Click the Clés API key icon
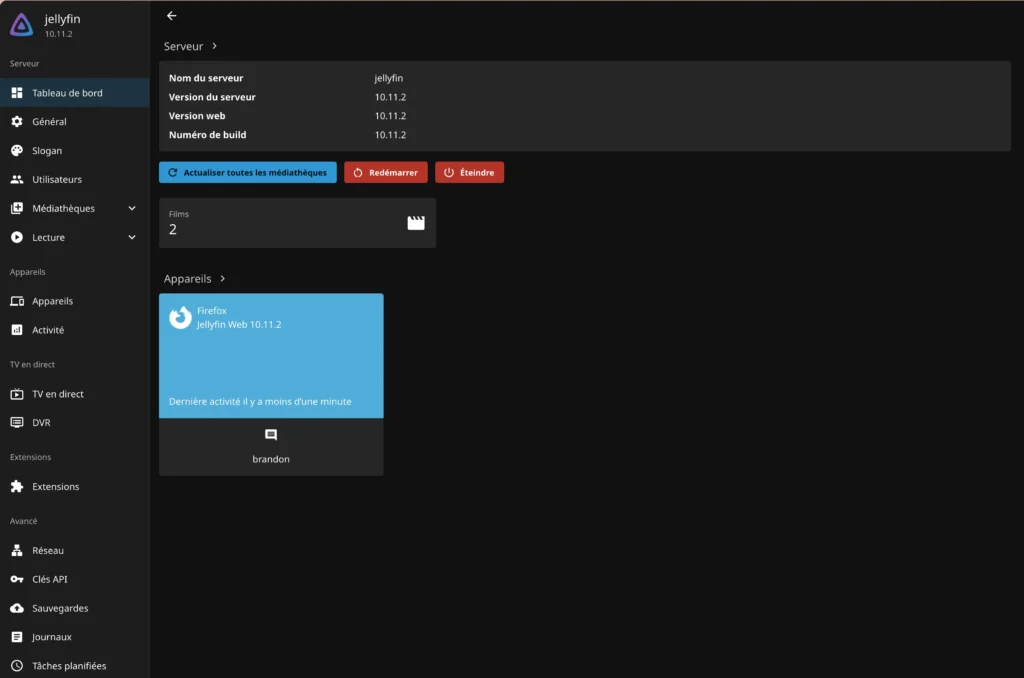 pyautogui.click(x=16, y=579)
